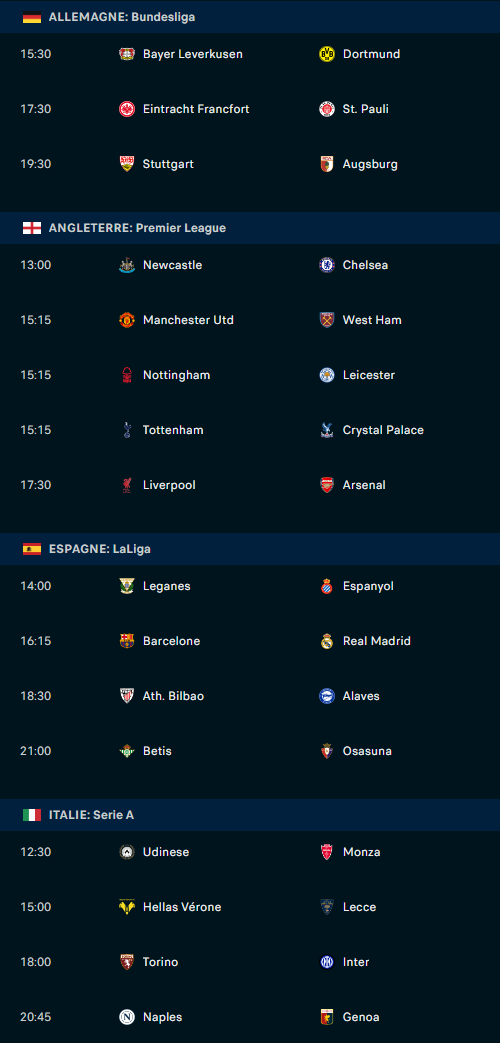Image resolution: width=500 pixels, height=1043 pixels.
Task: Open the ANGLETERRE: Premier League header
Action: pyautogui.click(x=250, y=228)
